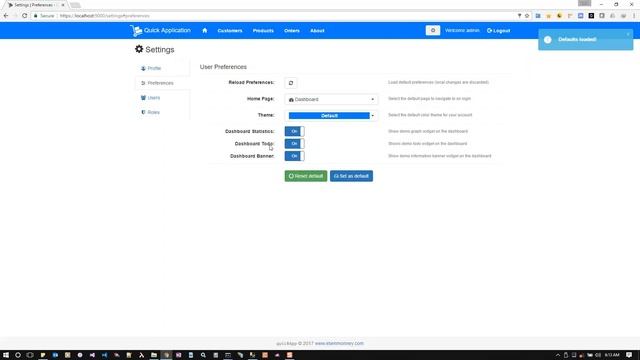Go to the Home page icon

tap(205, 31)
